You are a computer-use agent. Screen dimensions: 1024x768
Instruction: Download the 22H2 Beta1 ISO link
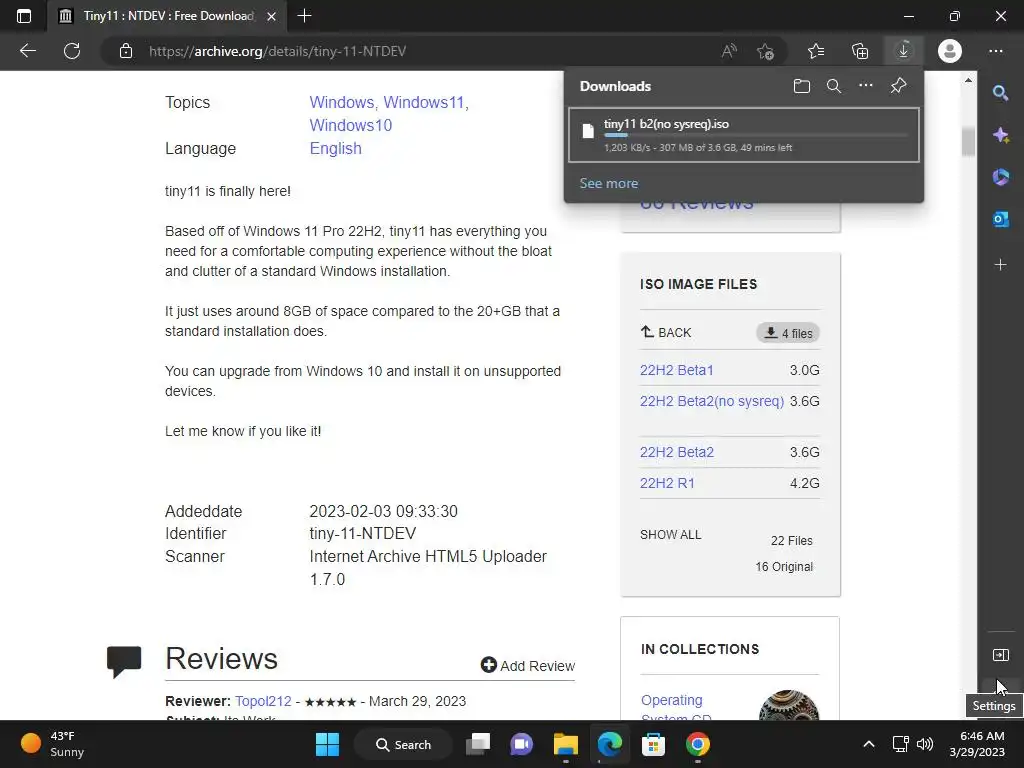point(677,370)
